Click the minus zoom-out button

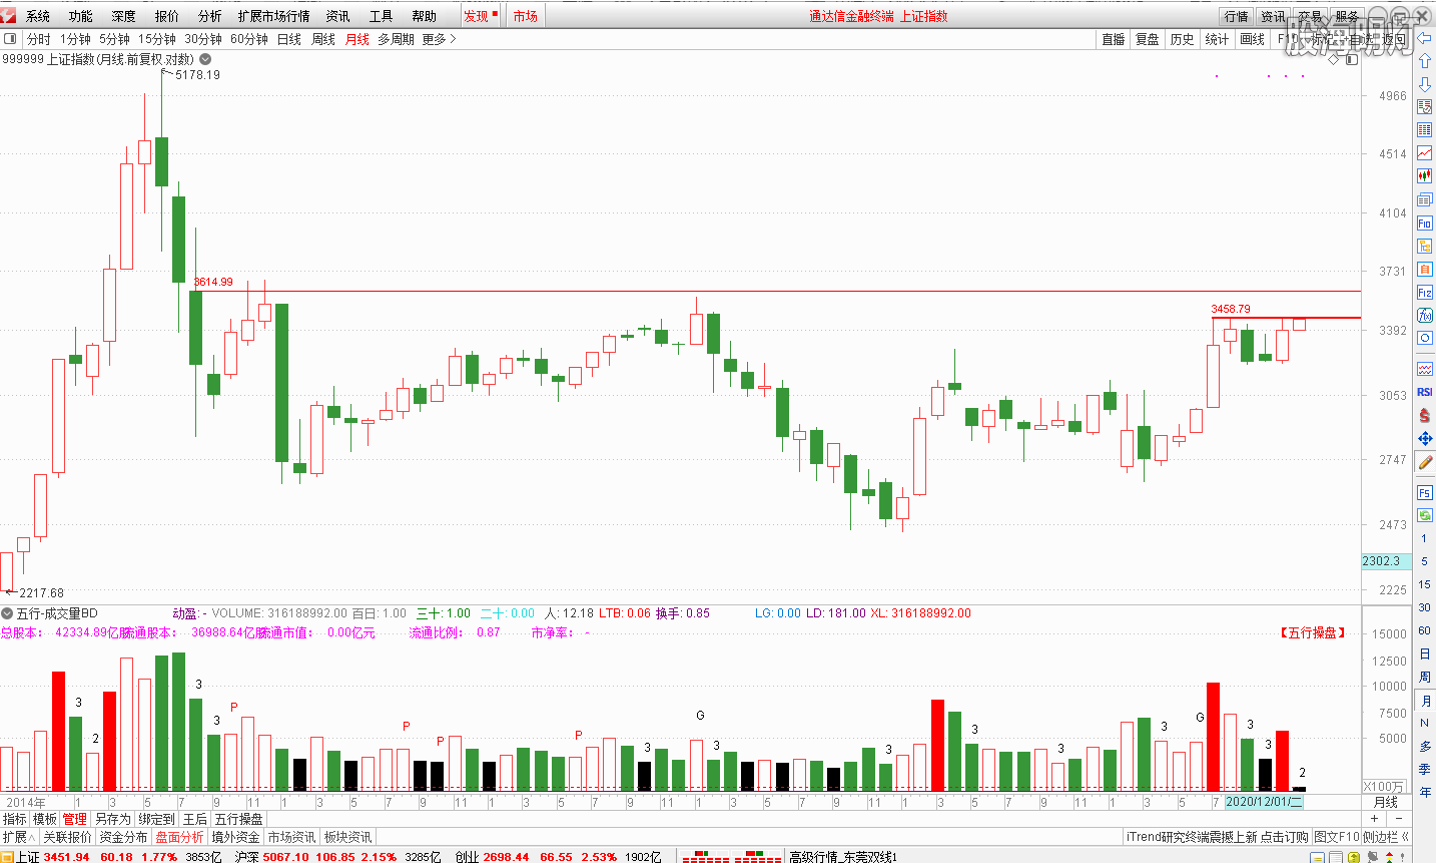pyautogui.click(x=1399, y=818)
